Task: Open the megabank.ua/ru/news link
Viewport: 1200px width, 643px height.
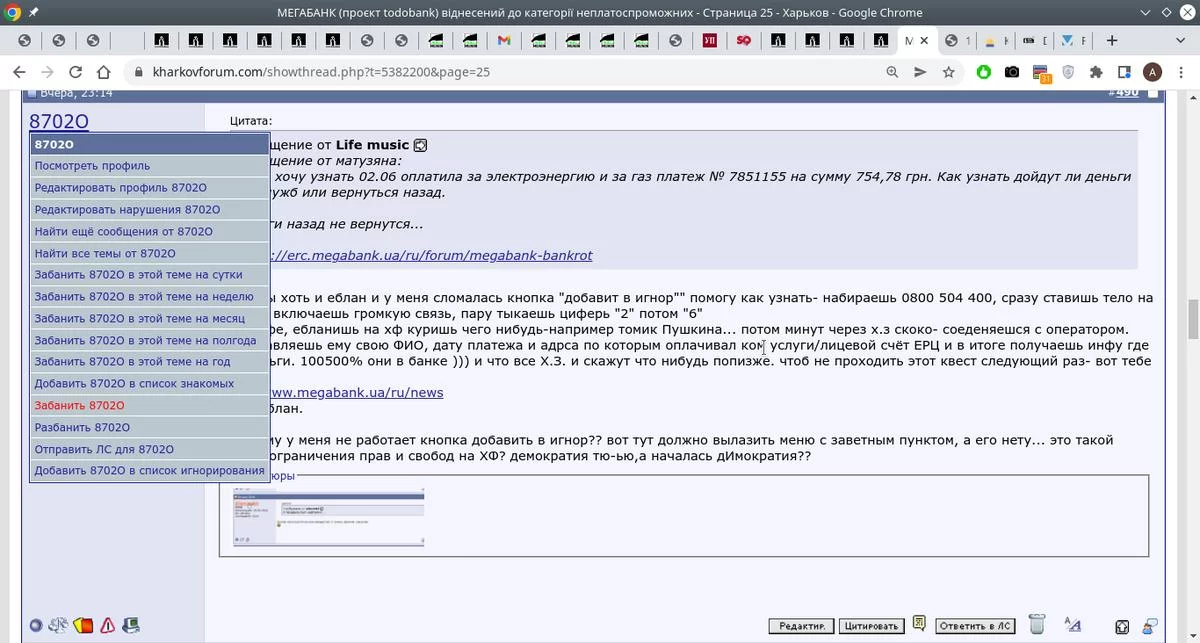Action: (x=355, y=393)
